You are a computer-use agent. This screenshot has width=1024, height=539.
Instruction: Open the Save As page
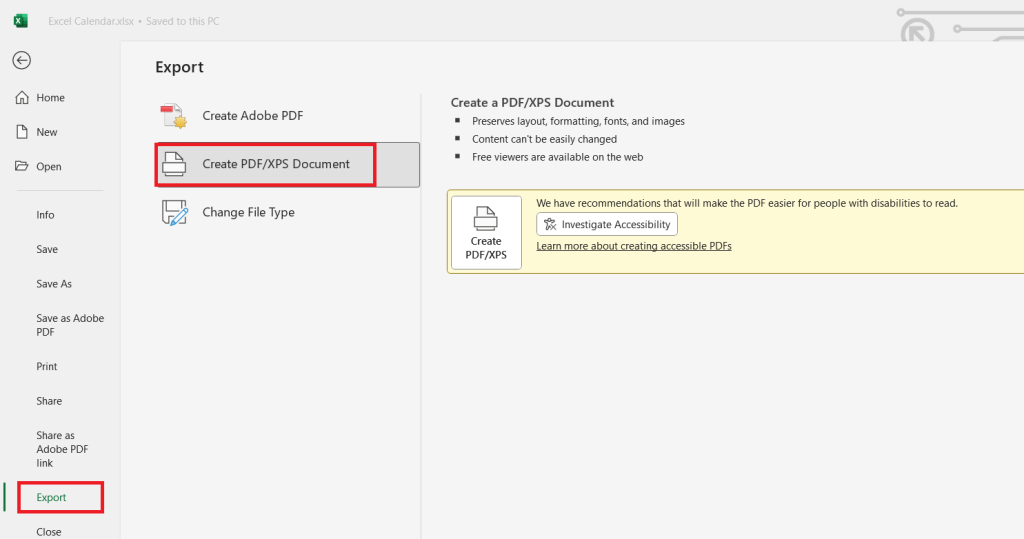point(54,284)
